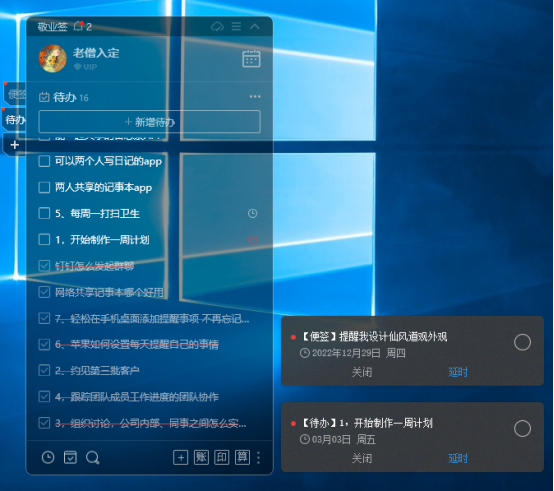Switch to the 便签 side tab

16,94
